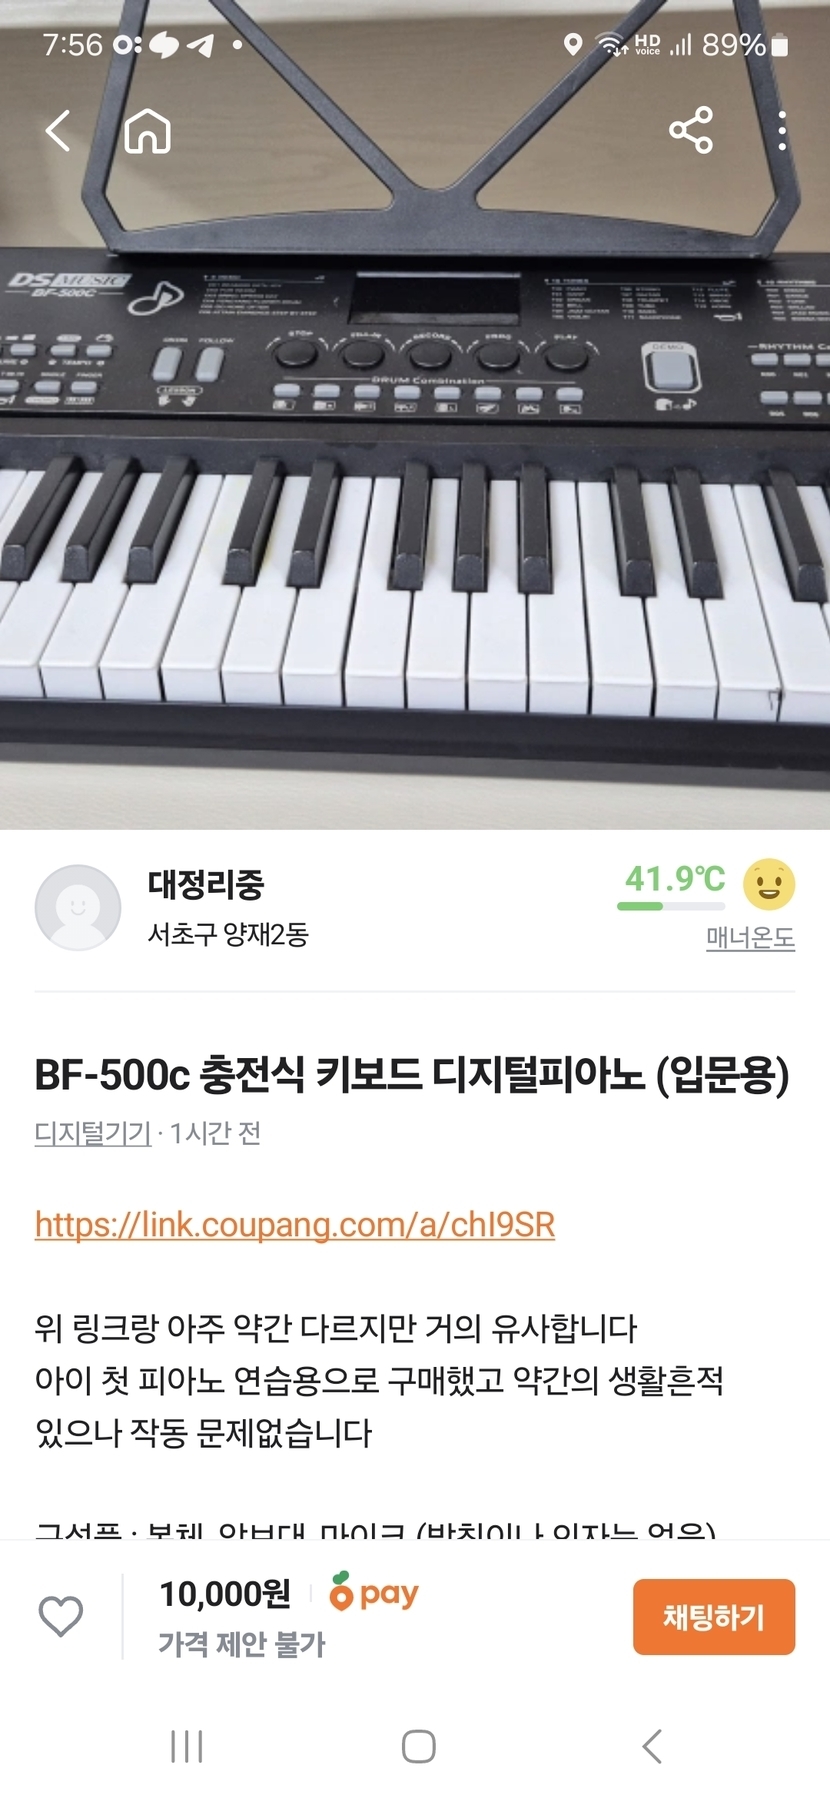
Task: Tap the 41.9°C manner temperature bar
Action: point(670,906)
